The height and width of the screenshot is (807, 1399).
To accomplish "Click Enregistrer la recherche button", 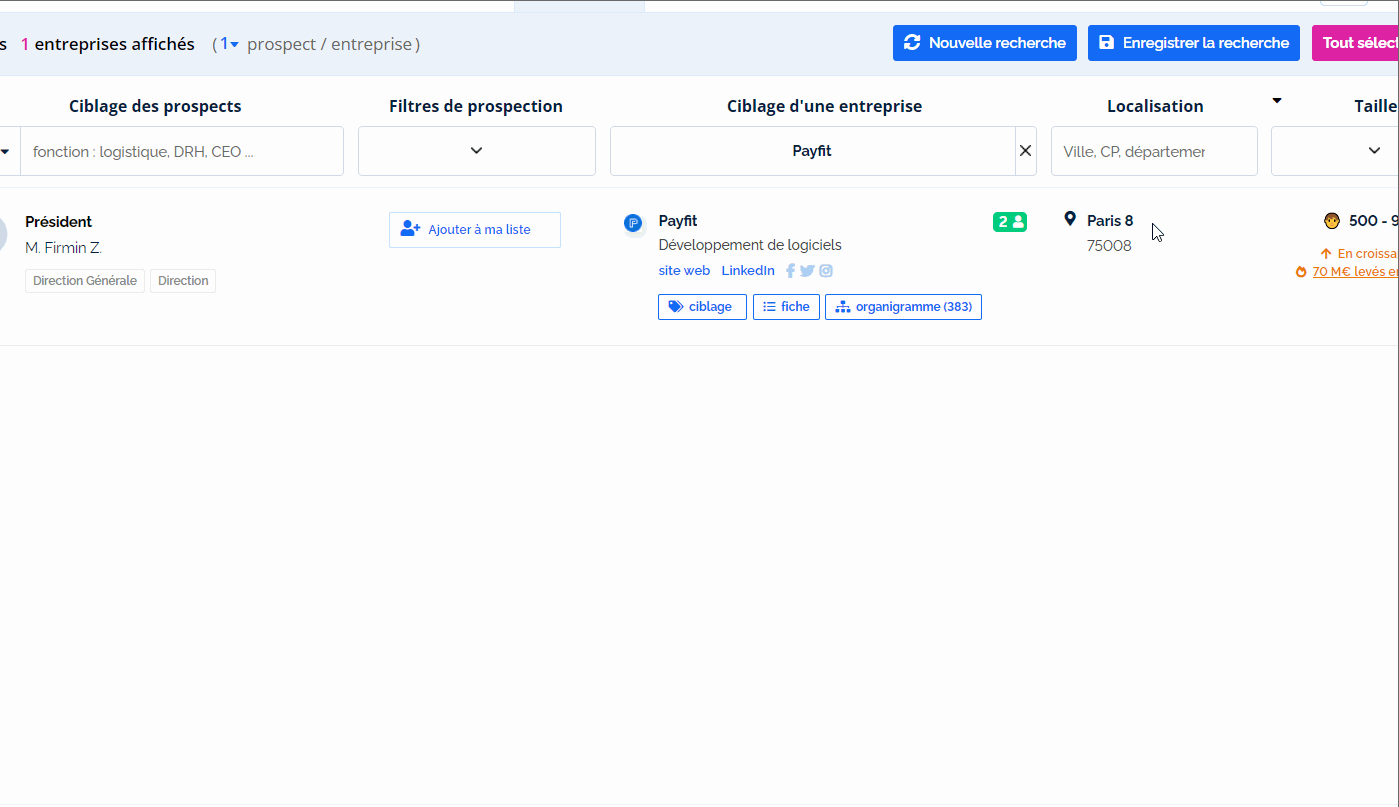I will 1194,43.
